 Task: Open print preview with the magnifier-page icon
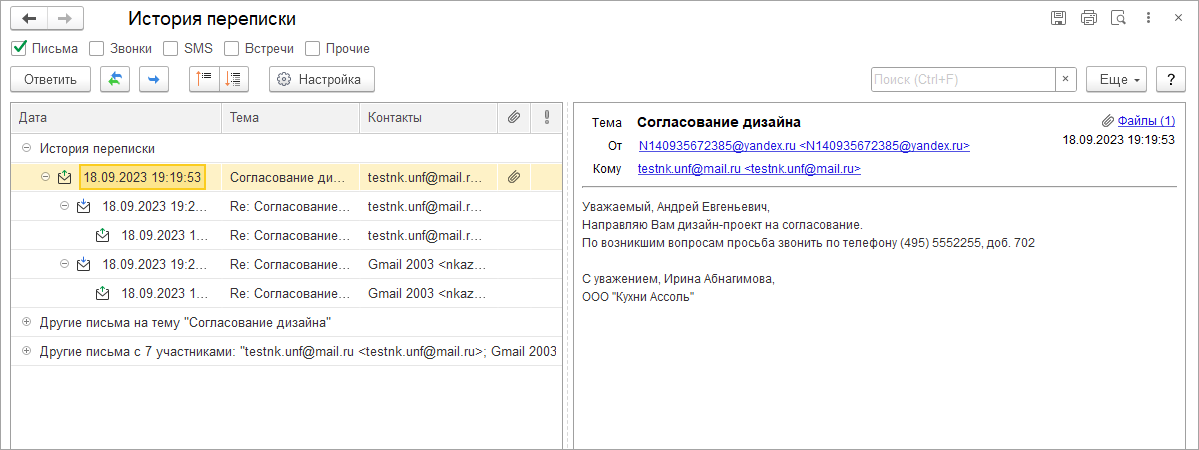(x=1119, y=18)
